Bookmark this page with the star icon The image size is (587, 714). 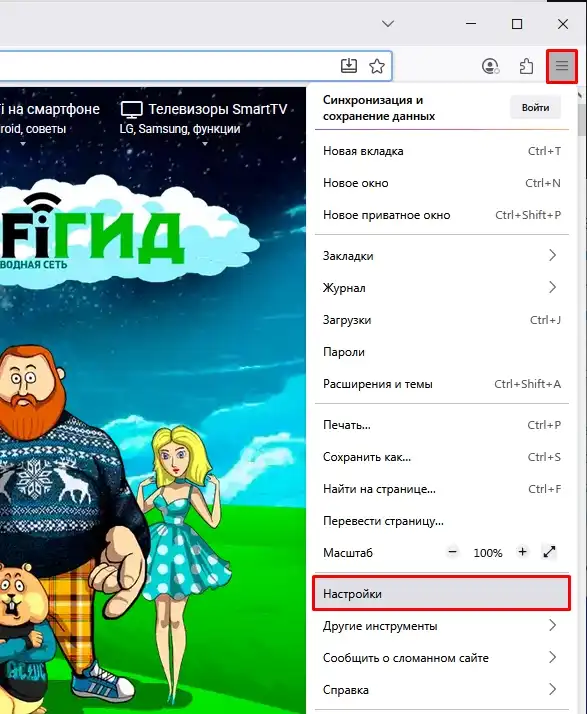click(377, 66)
